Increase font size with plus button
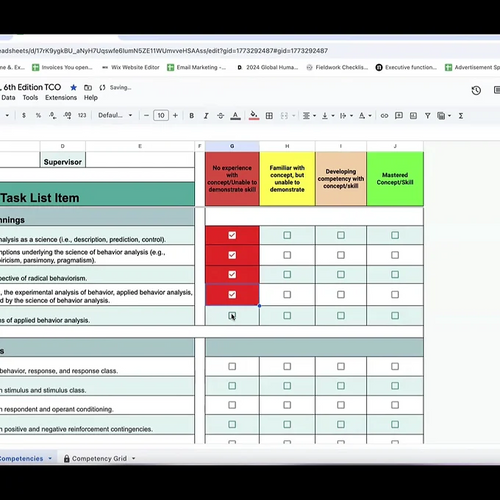500x500 pixels. 175,115
